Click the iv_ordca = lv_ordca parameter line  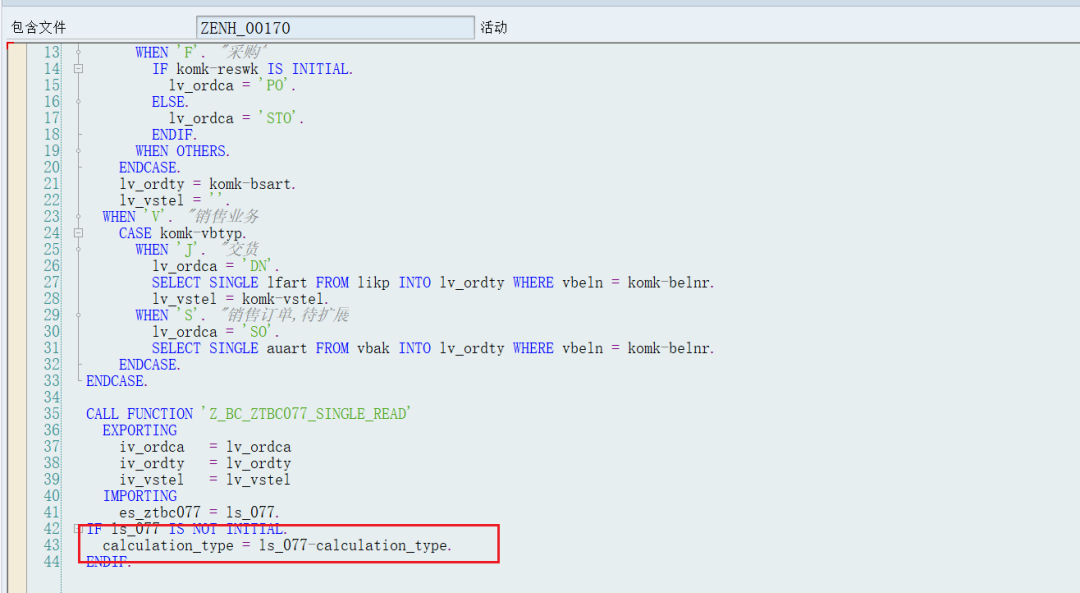[x=205, y=447]
